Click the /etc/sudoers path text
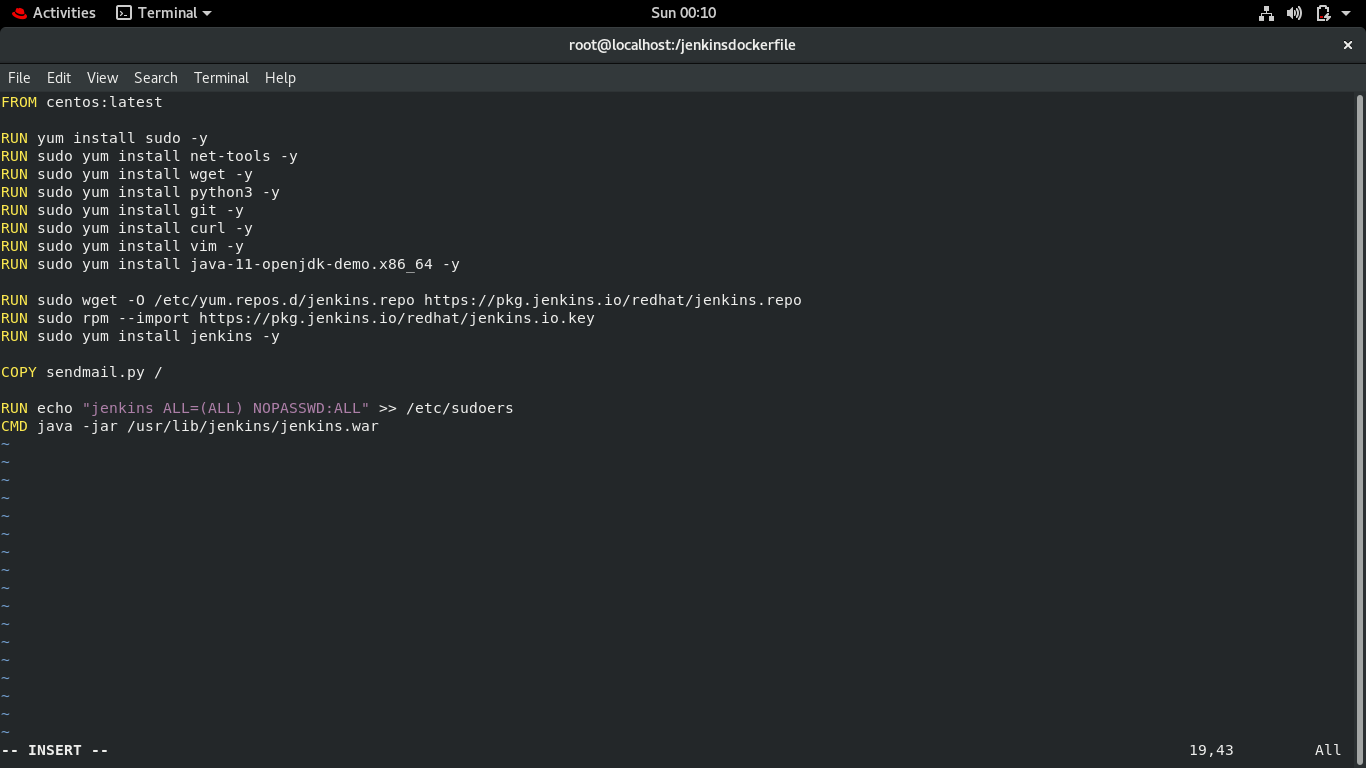Screen dimensions: 1366x768 pos(460,408)
